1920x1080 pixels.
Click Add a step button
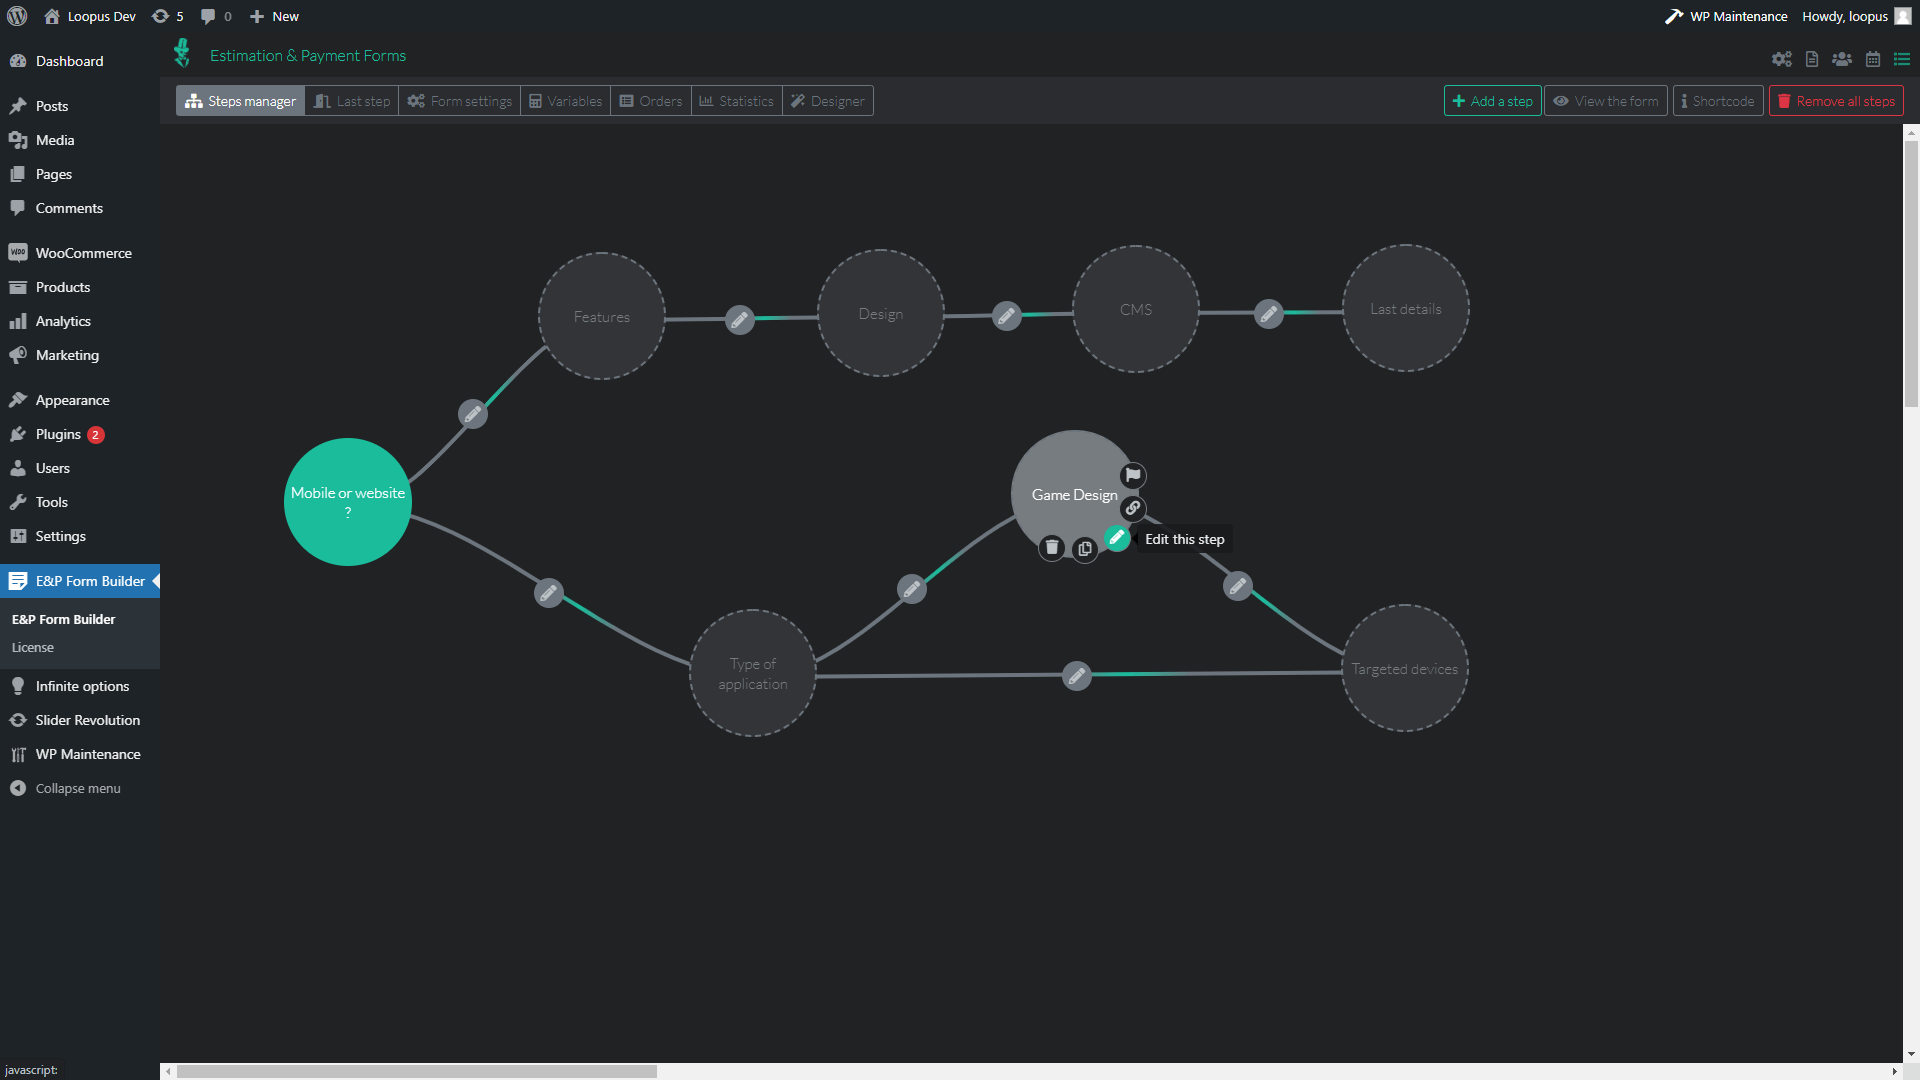click(x=1493, y=100)
